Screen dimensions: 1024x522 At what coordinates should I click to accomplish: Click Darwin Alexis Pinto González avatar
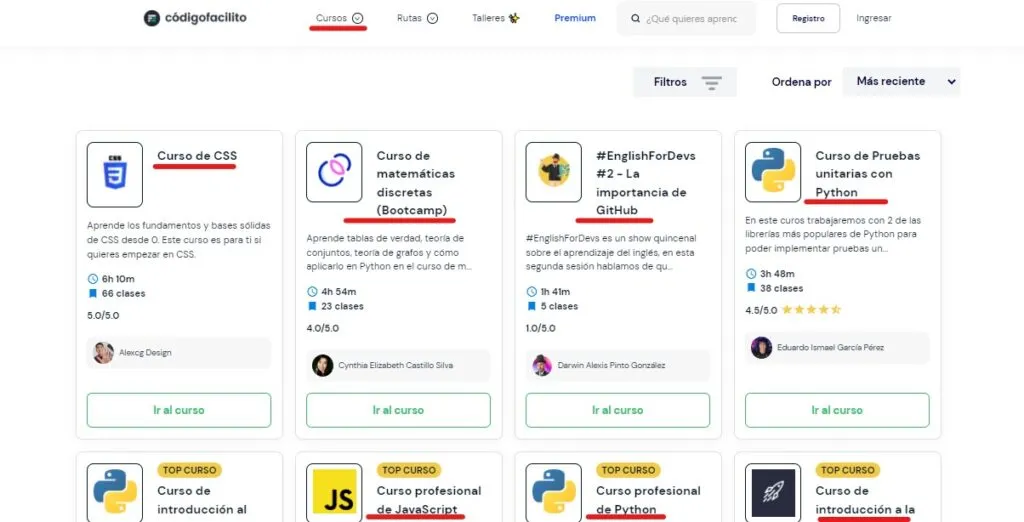(x=542, y=365)
